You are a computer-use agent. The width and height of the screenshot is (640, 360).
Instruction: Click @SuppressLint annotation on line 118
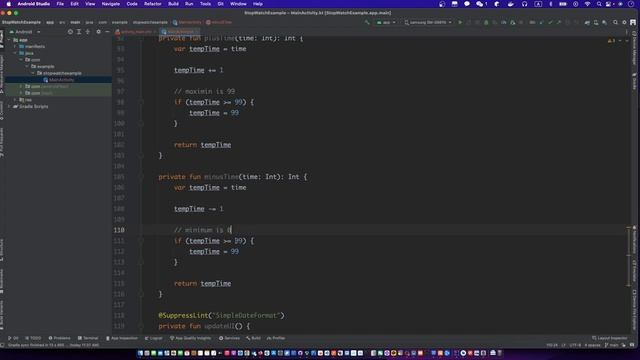184,316
